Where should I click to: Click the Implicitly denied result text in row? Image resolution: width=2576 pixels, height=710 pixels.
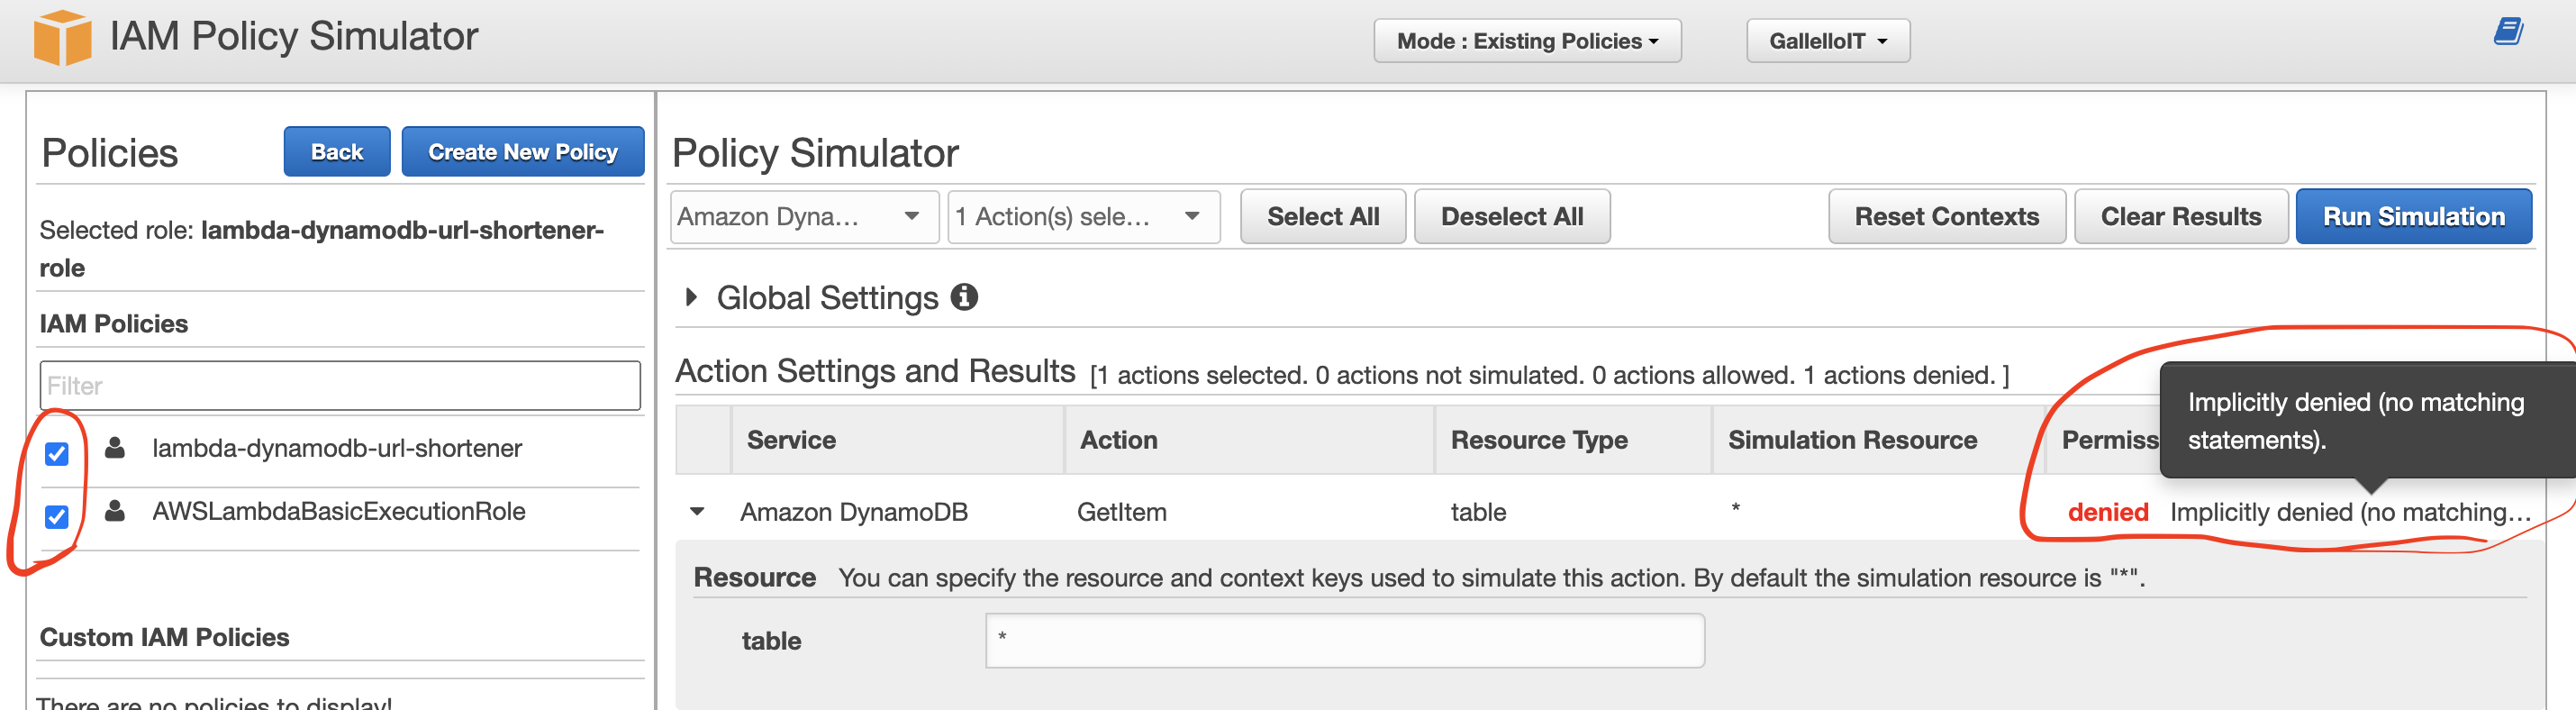point(2350,512)
